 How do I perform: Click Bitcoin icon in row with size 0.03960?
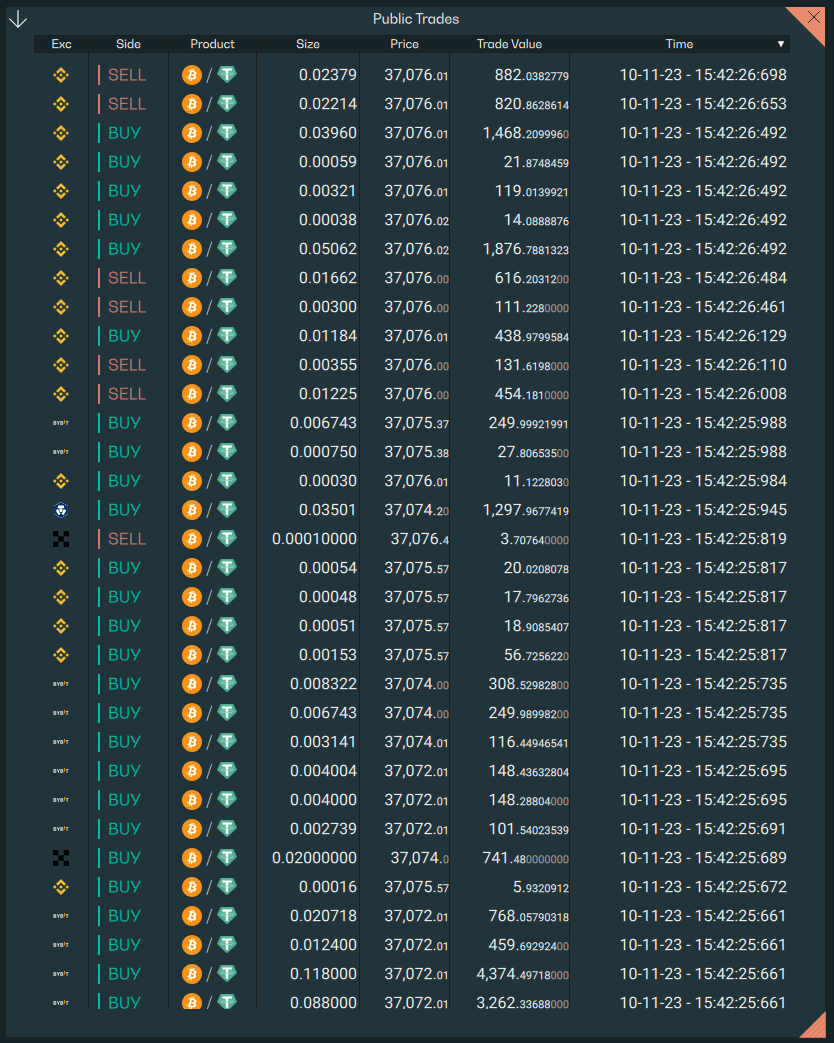tap(192, 133)
